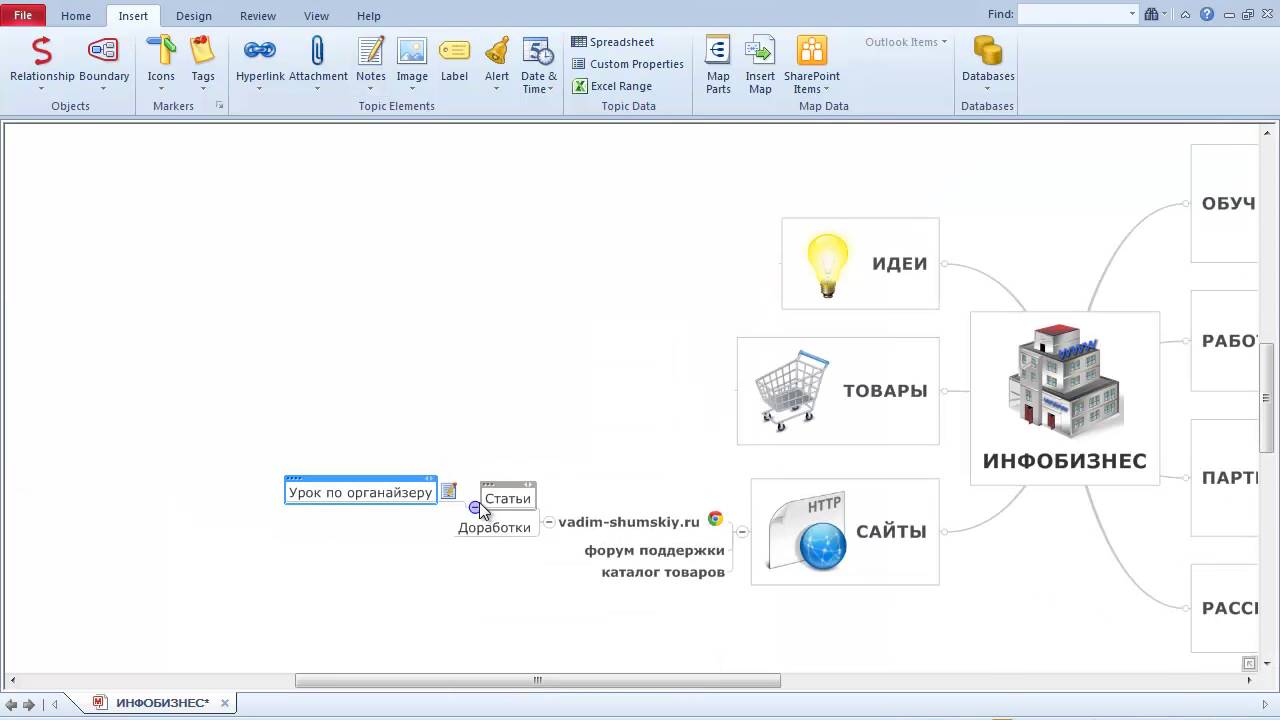Viewport: 1280px width, 720px height.
Task: Collapse the САЙТЫ subtopics
Action: coord(742,532)
